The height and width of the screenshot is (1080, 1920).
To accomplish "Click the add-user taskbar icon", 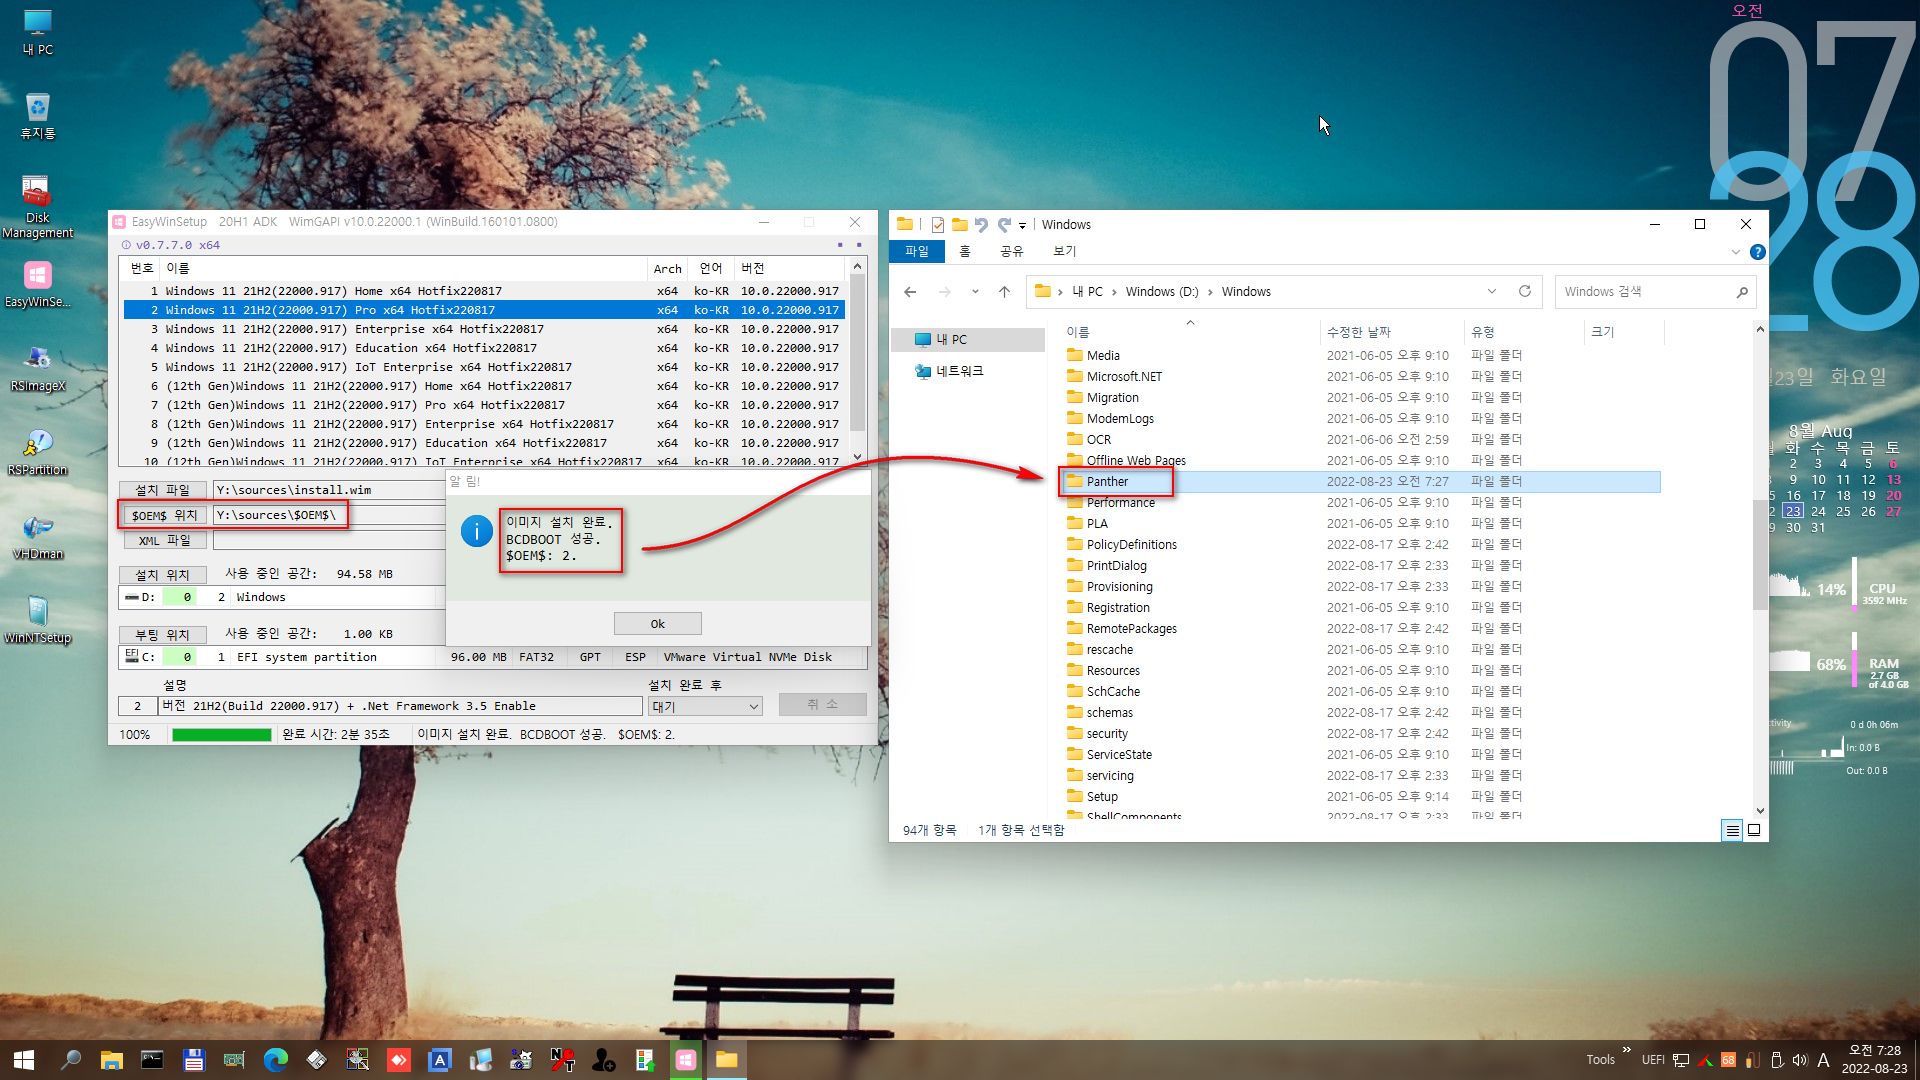I will tap(603, 1060).
